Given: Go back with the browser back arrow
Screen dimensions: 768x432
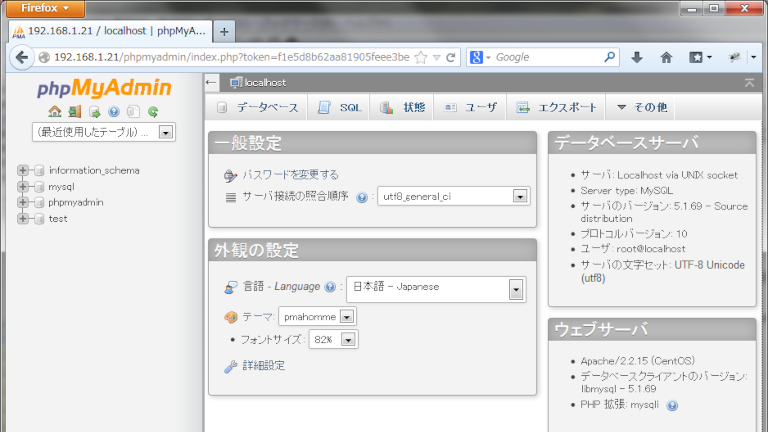Looking at the screenshot, I should (22, 57).
